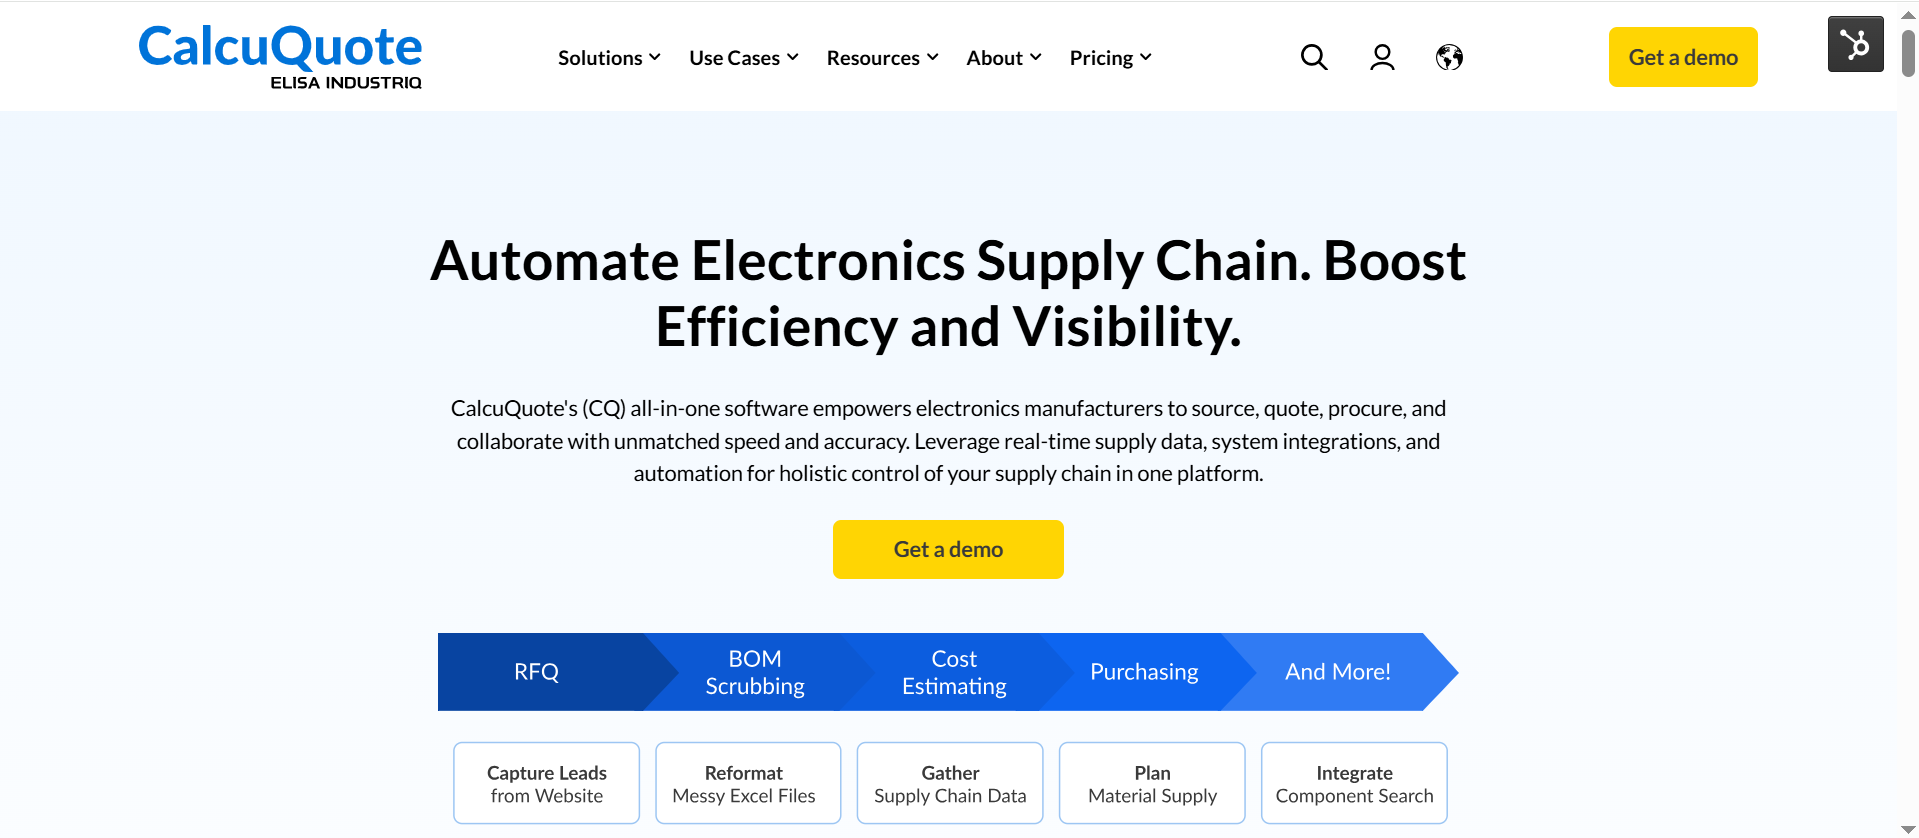Open the Pricing menu
Viewport: 1919px width, 838px height.
click(x=1110, y=58)
